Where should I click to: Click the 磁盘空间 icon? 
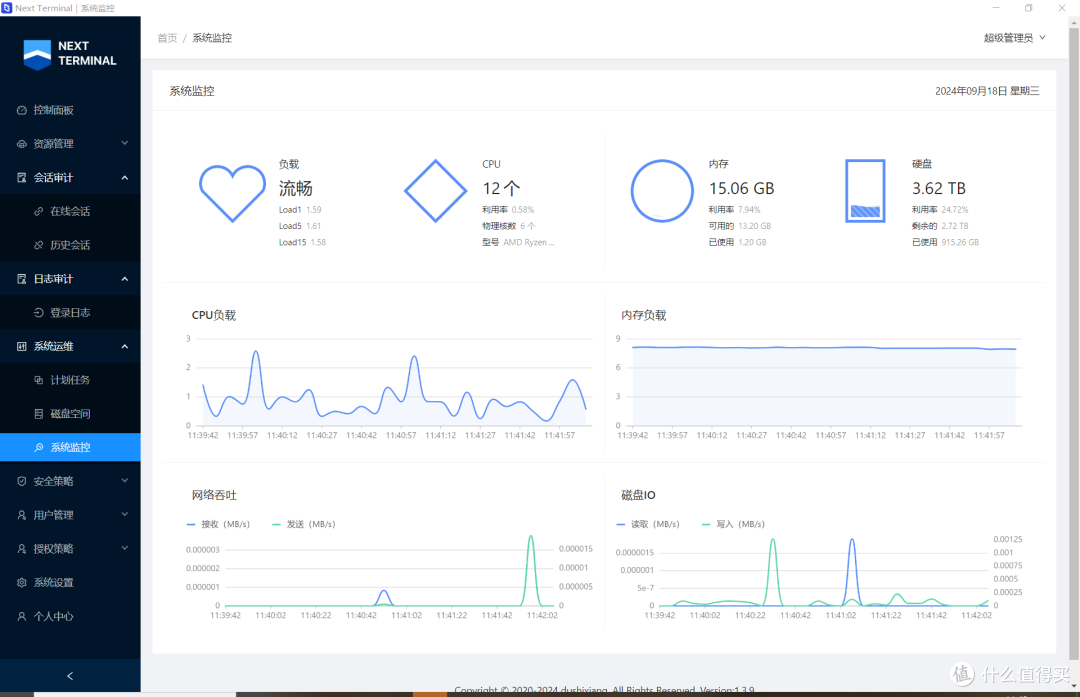pos(39,414)
